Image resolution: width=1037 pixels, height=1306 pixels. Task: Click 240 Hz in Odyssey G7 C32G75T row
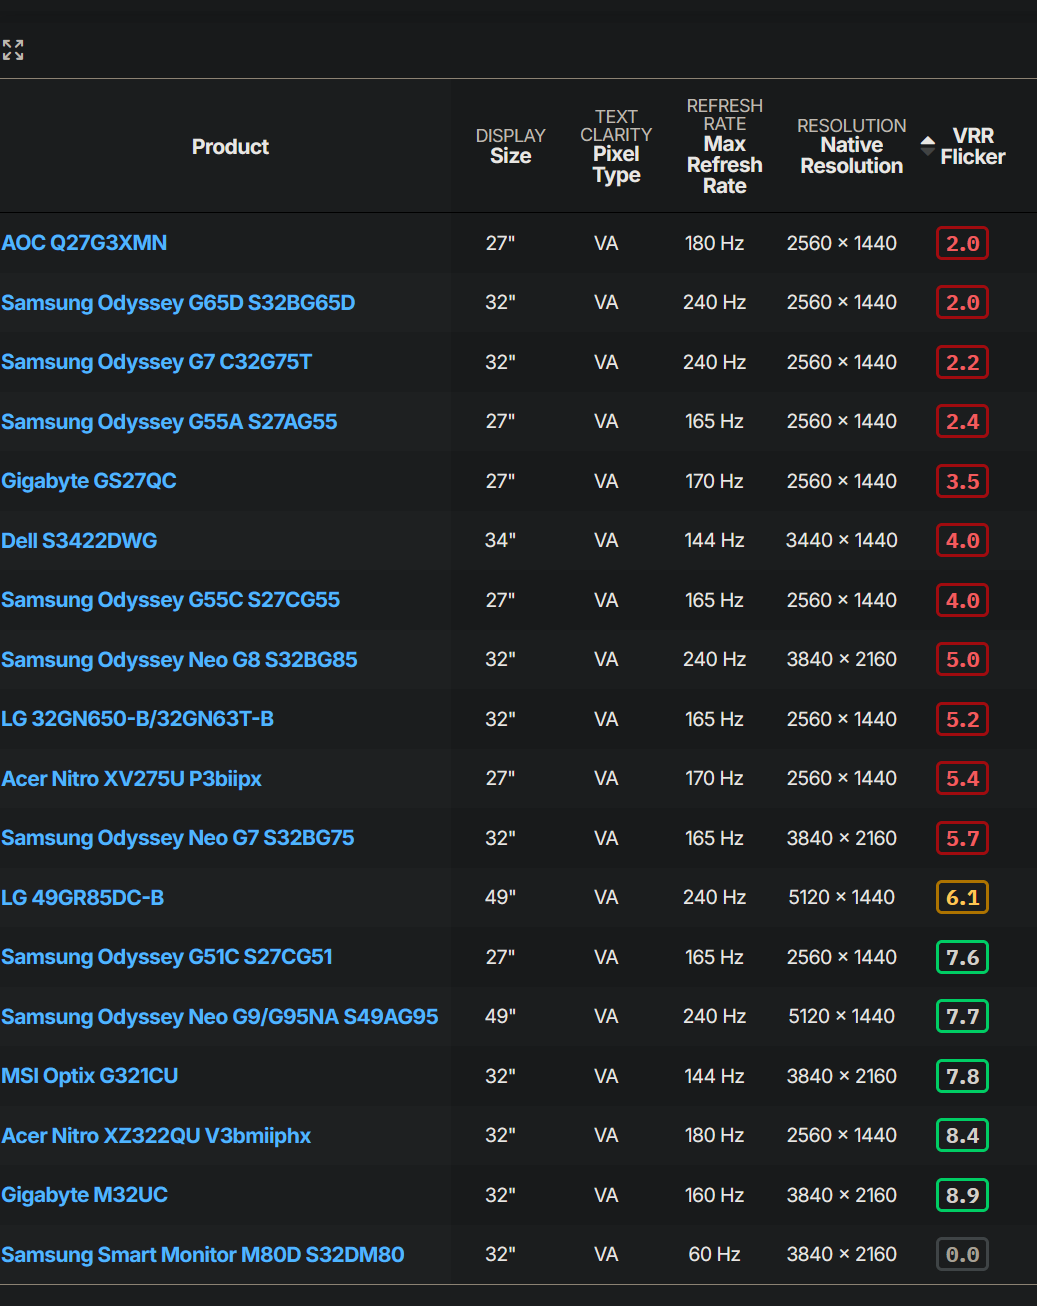[x=714, y=362]
